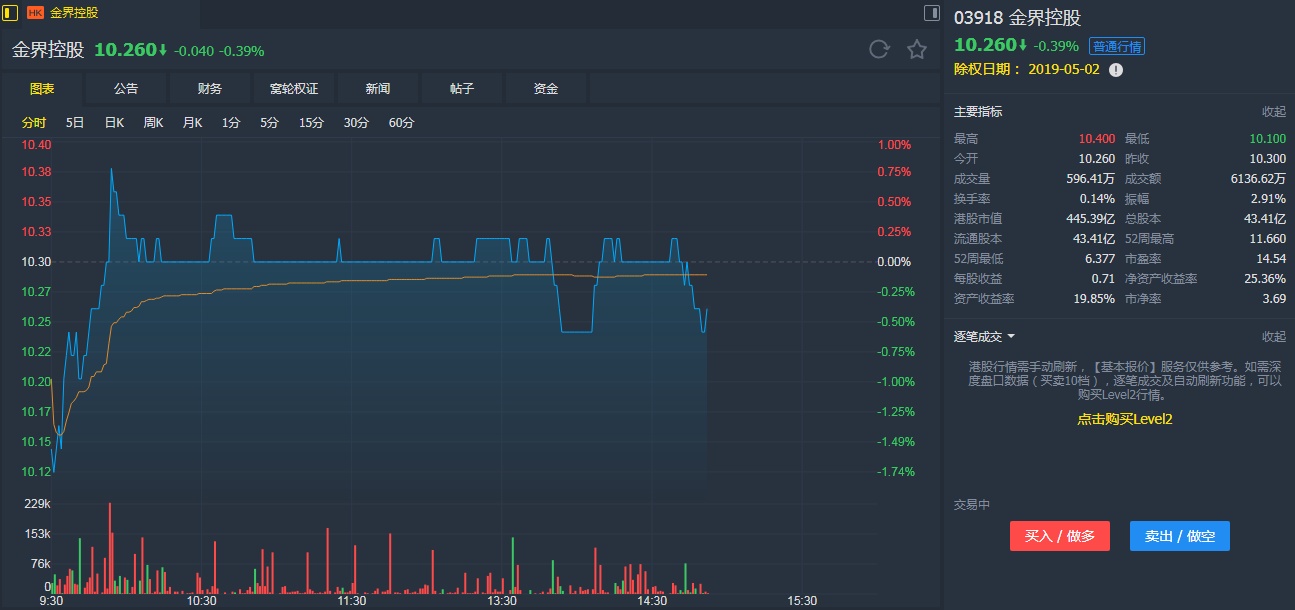This screenshot has width=1295, height=610.
Task: Toggle the right sidebar panel icon
Action: click(932, 13)
